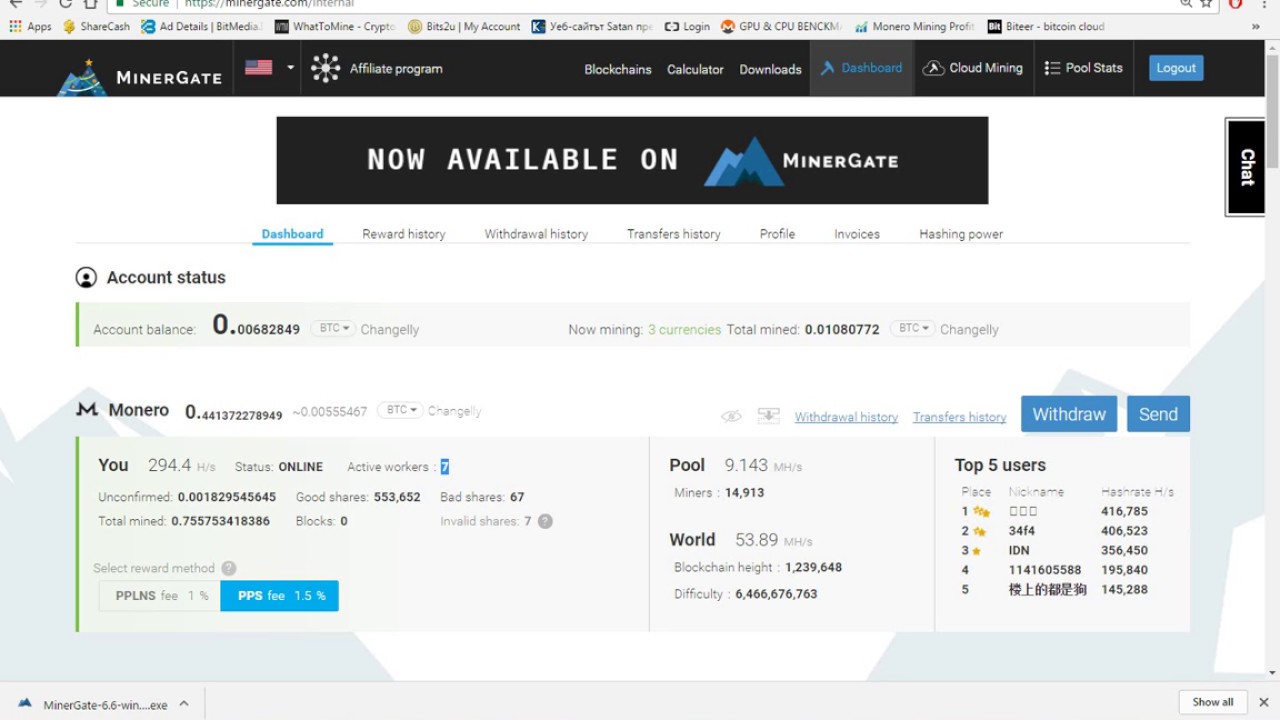Select Dashboard in the top navigation
Screen dimensions: 1280x720
[x=861, y=68]
